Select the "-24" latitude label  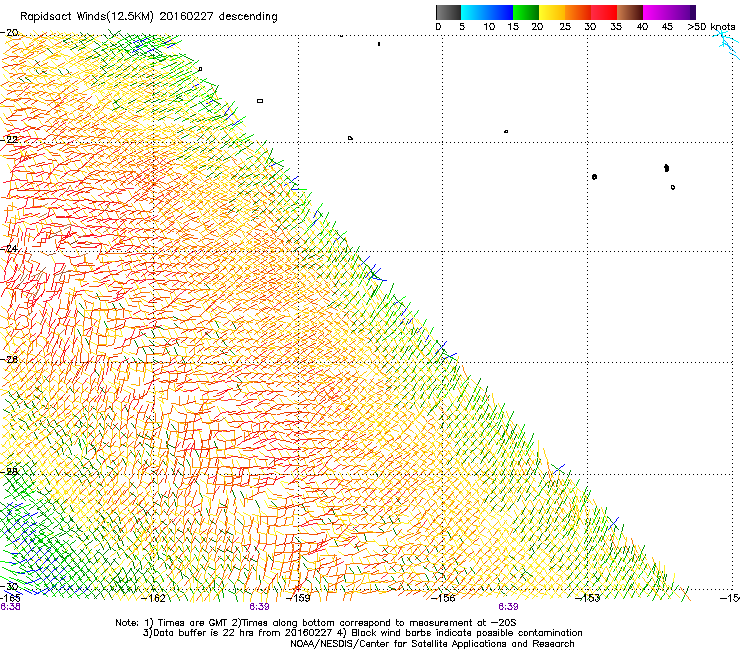click(9, 249)
